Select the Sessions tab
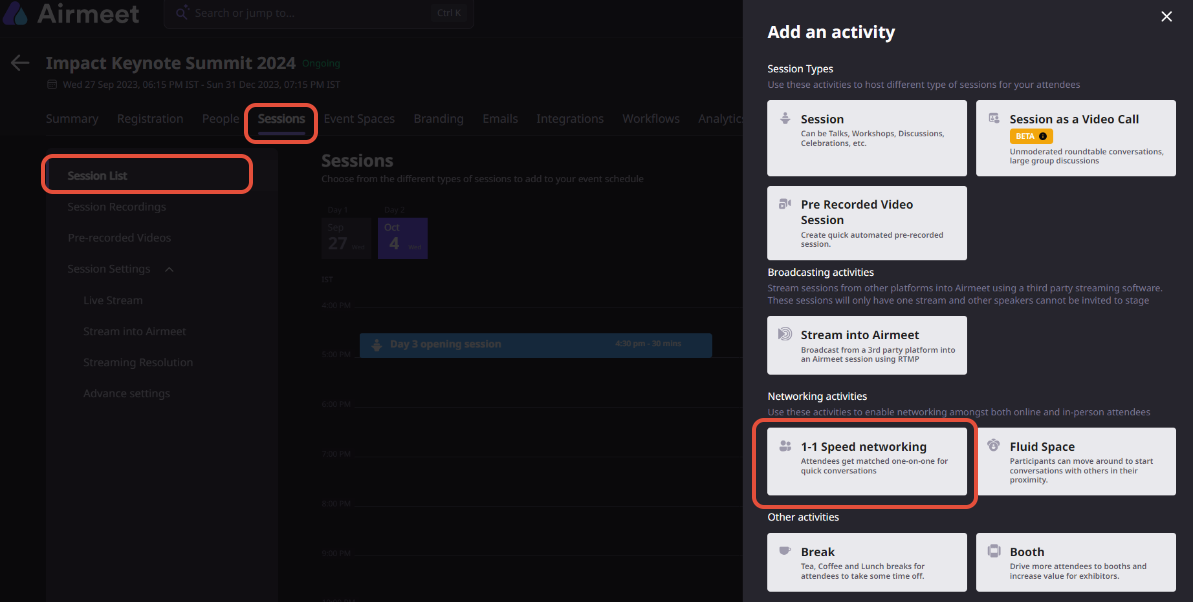Viewport: 1193px width, 602px height. tap(281, 119)
